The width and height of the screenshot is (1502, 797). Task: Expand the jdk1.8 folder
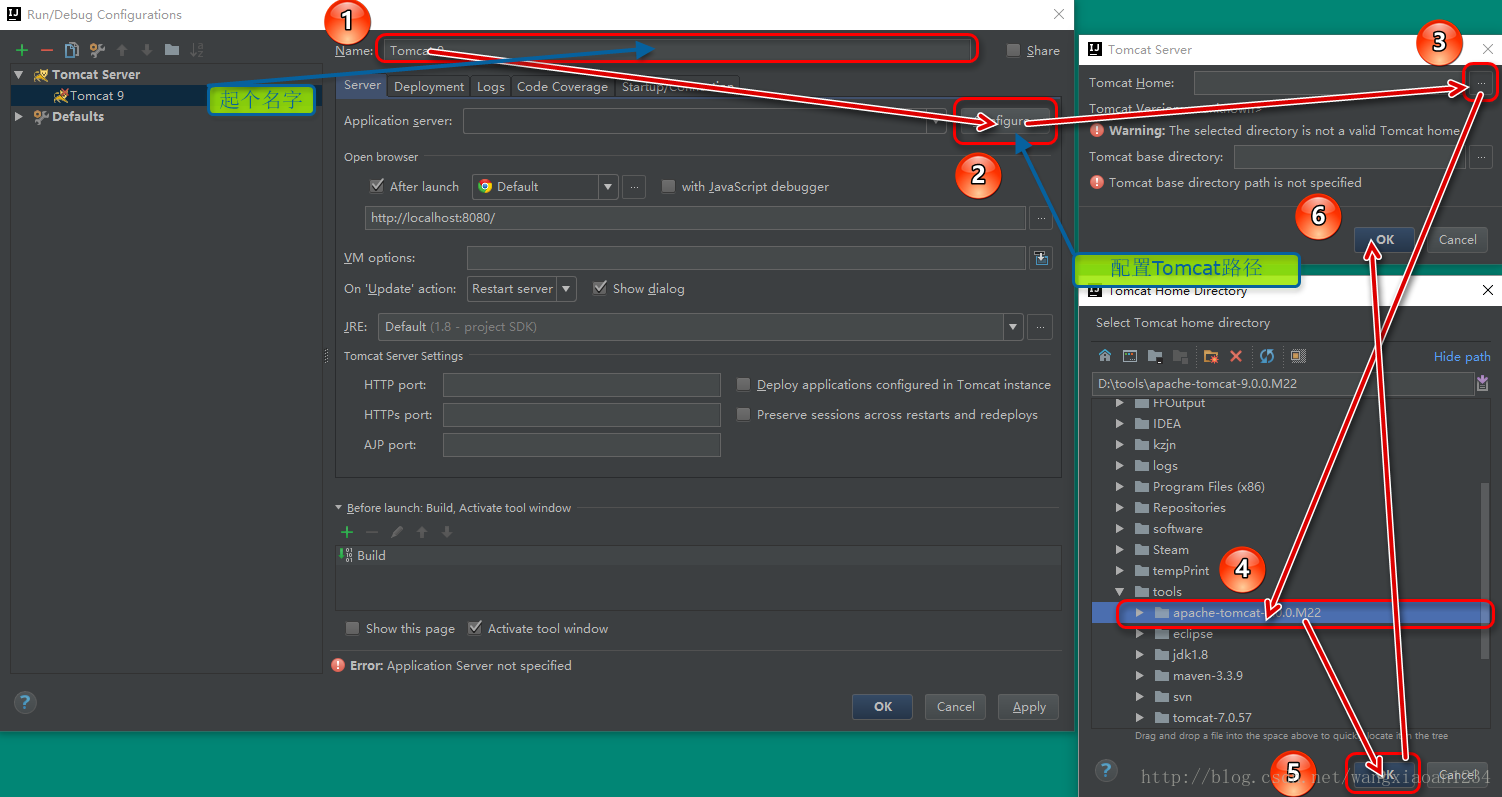pyautogui.click(x=1140, y=655)
